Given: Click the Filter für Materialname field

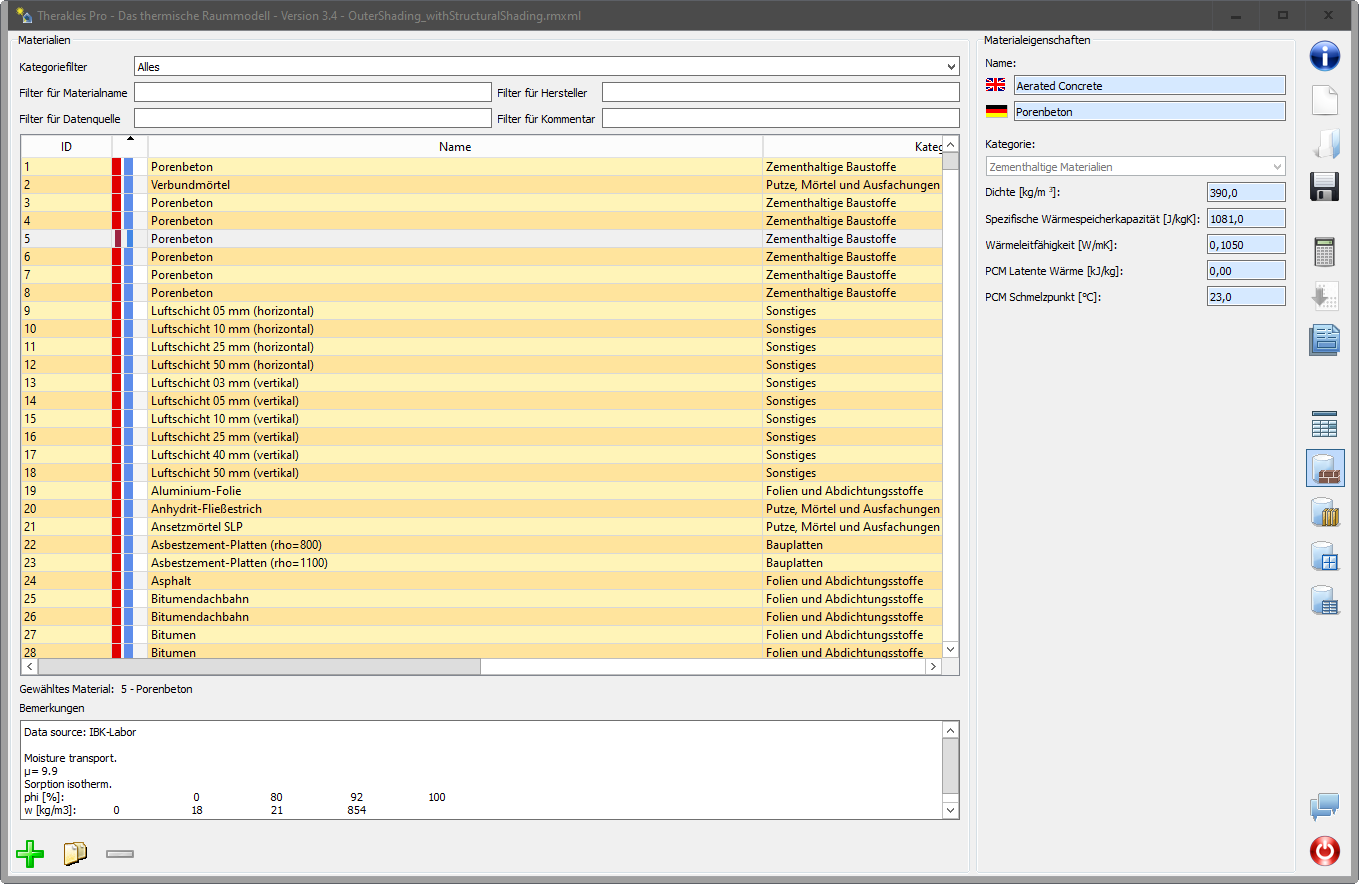Looking at the screenshot, I should (x=311, y=93).
